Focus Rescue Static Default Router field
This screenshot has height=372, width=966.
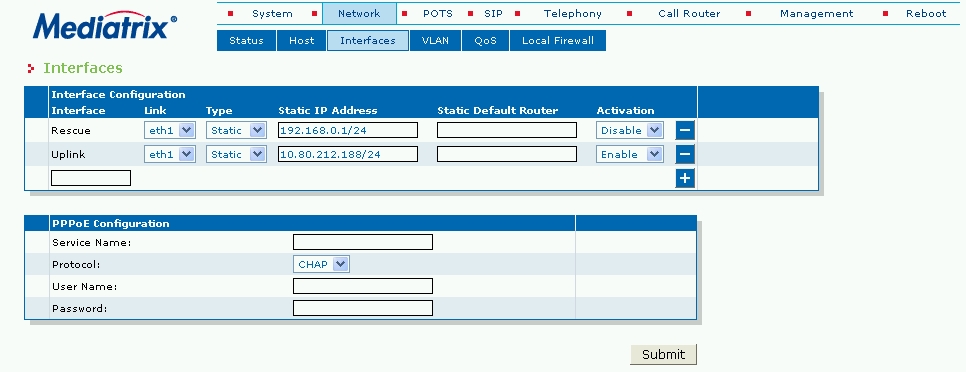click(x=507, y=131)
